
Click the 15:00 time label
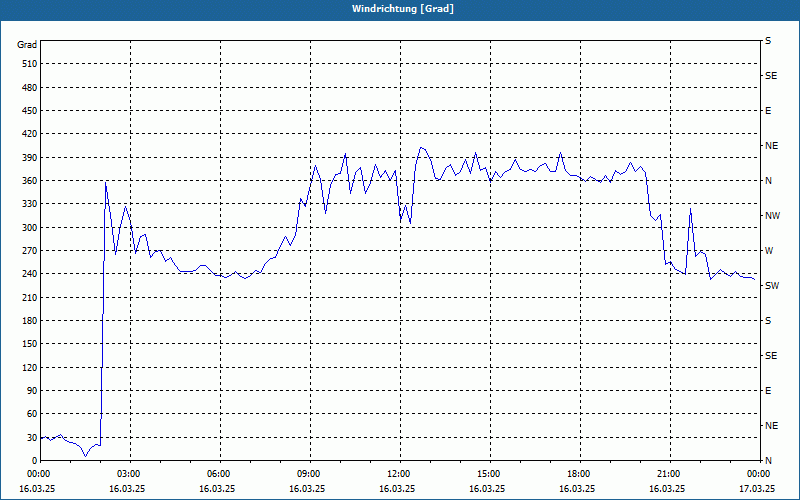point(487,474)
